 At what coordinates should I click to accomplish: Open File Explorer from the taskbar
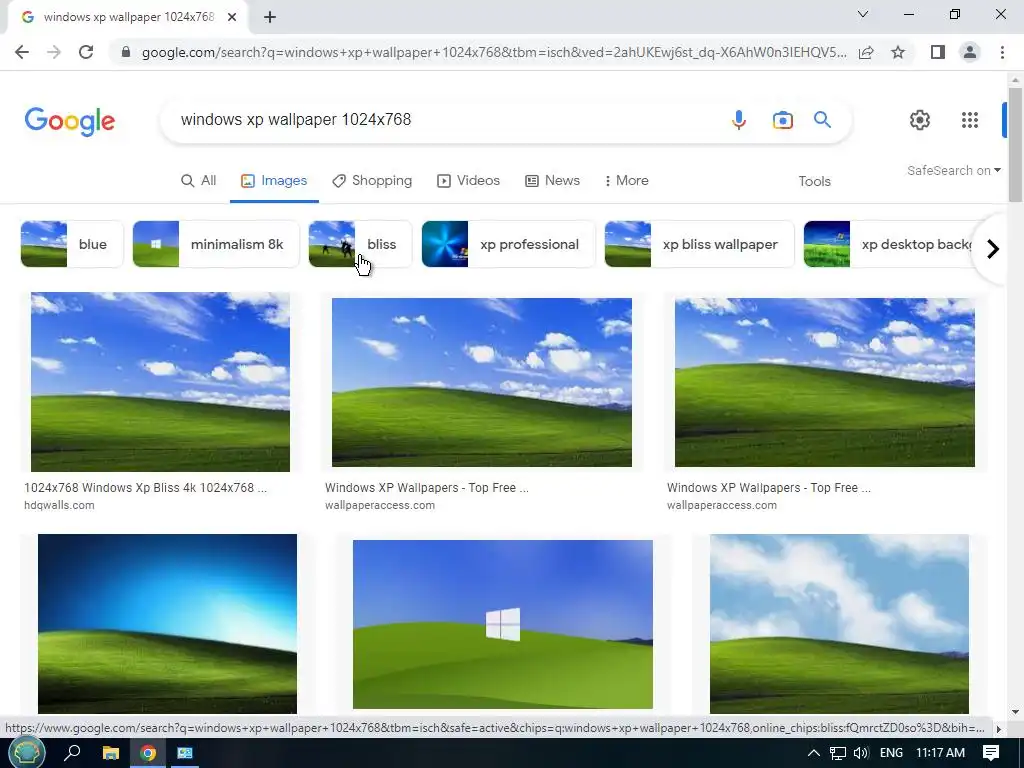pos(111,753)
